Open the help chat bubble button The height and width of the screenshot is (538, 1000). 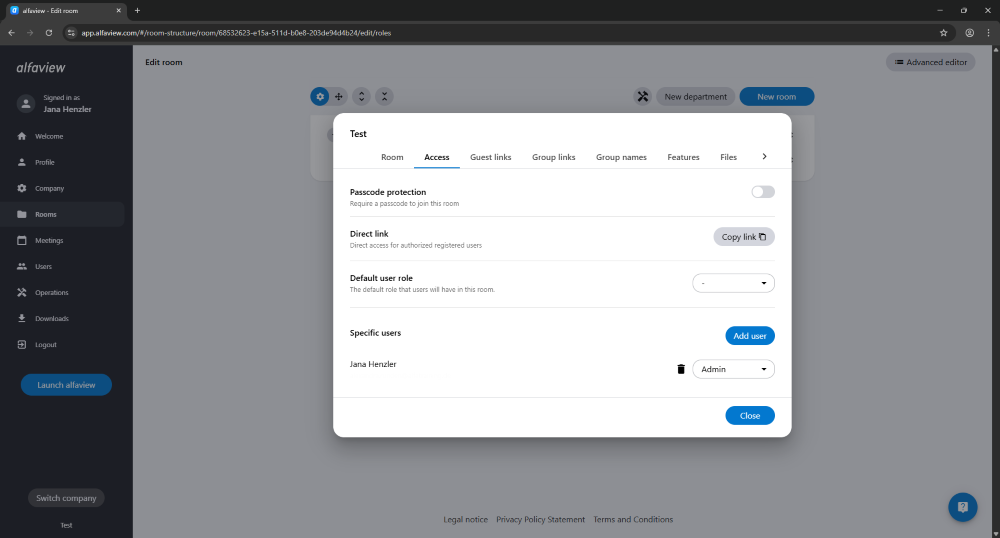962,507
